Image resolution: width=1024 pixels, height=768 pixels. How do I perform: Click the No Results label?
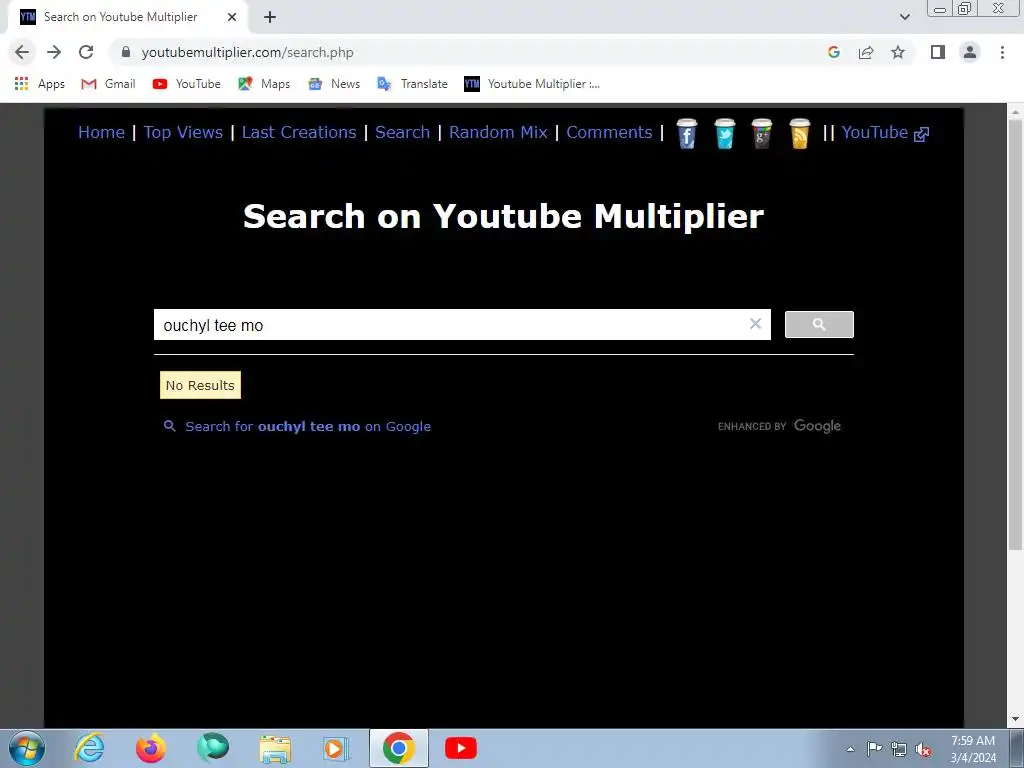[200, 385]
